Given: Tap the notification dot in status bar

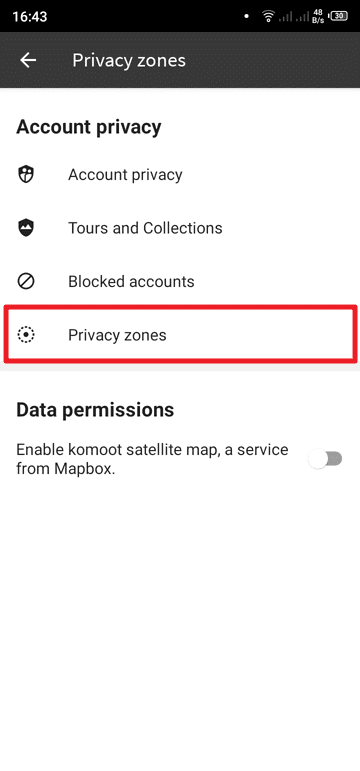Looking at the screenshot, I should click(246, 16).
